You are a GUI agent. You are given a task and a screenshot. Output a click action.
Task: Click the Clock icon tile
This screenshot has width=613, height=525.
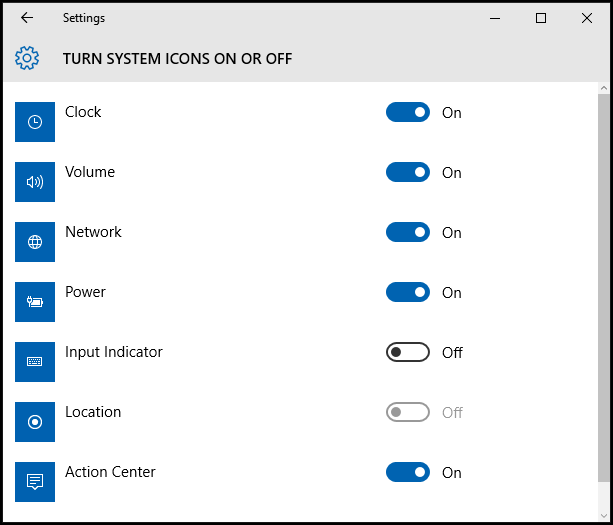pyautogui.click(x=35, y=122)
